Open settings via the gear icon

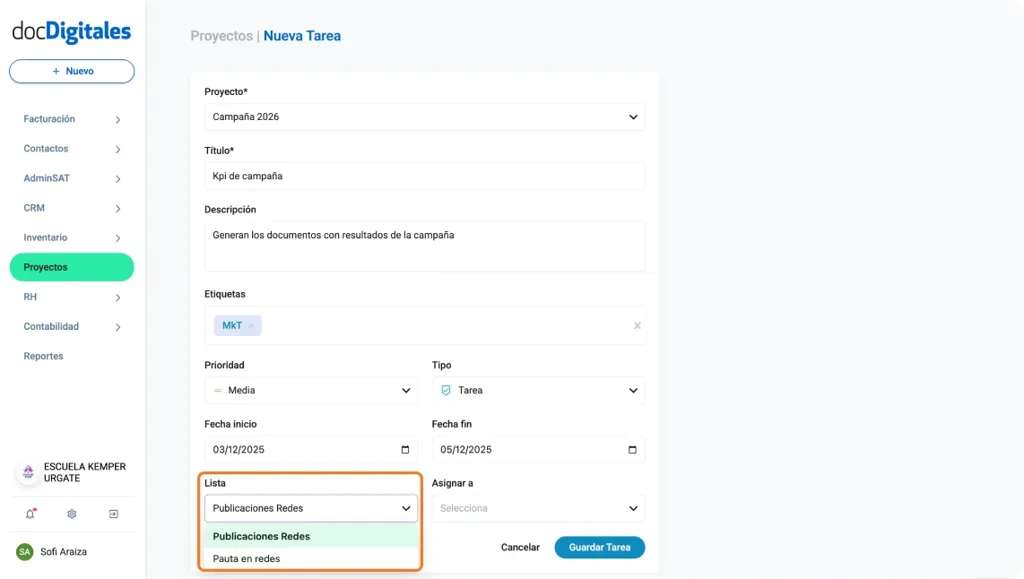pos(71,513)
